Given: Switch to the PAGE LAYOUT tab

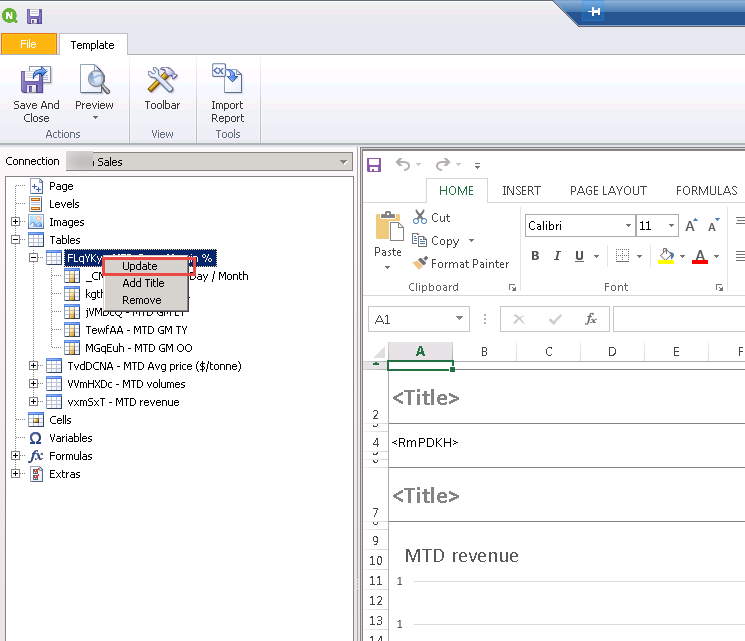Looking at the screenshot, I should coord(608,191).
